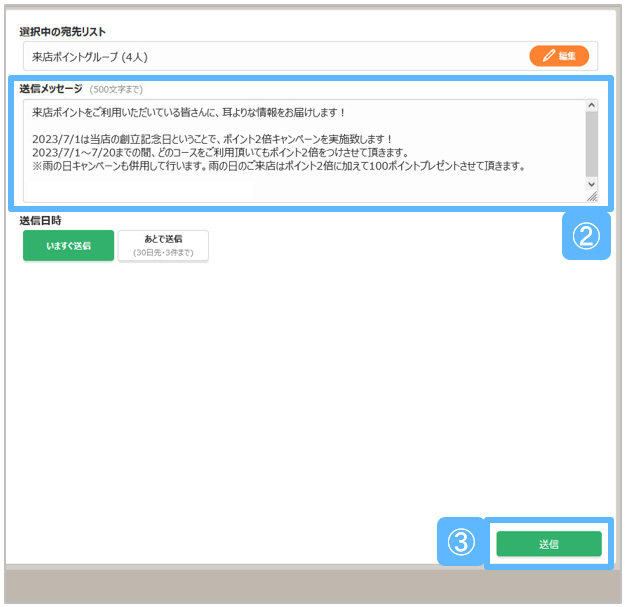The image size is (626, 607).
Task: Click the message box scrollbar track
Action: pos(591,145)
